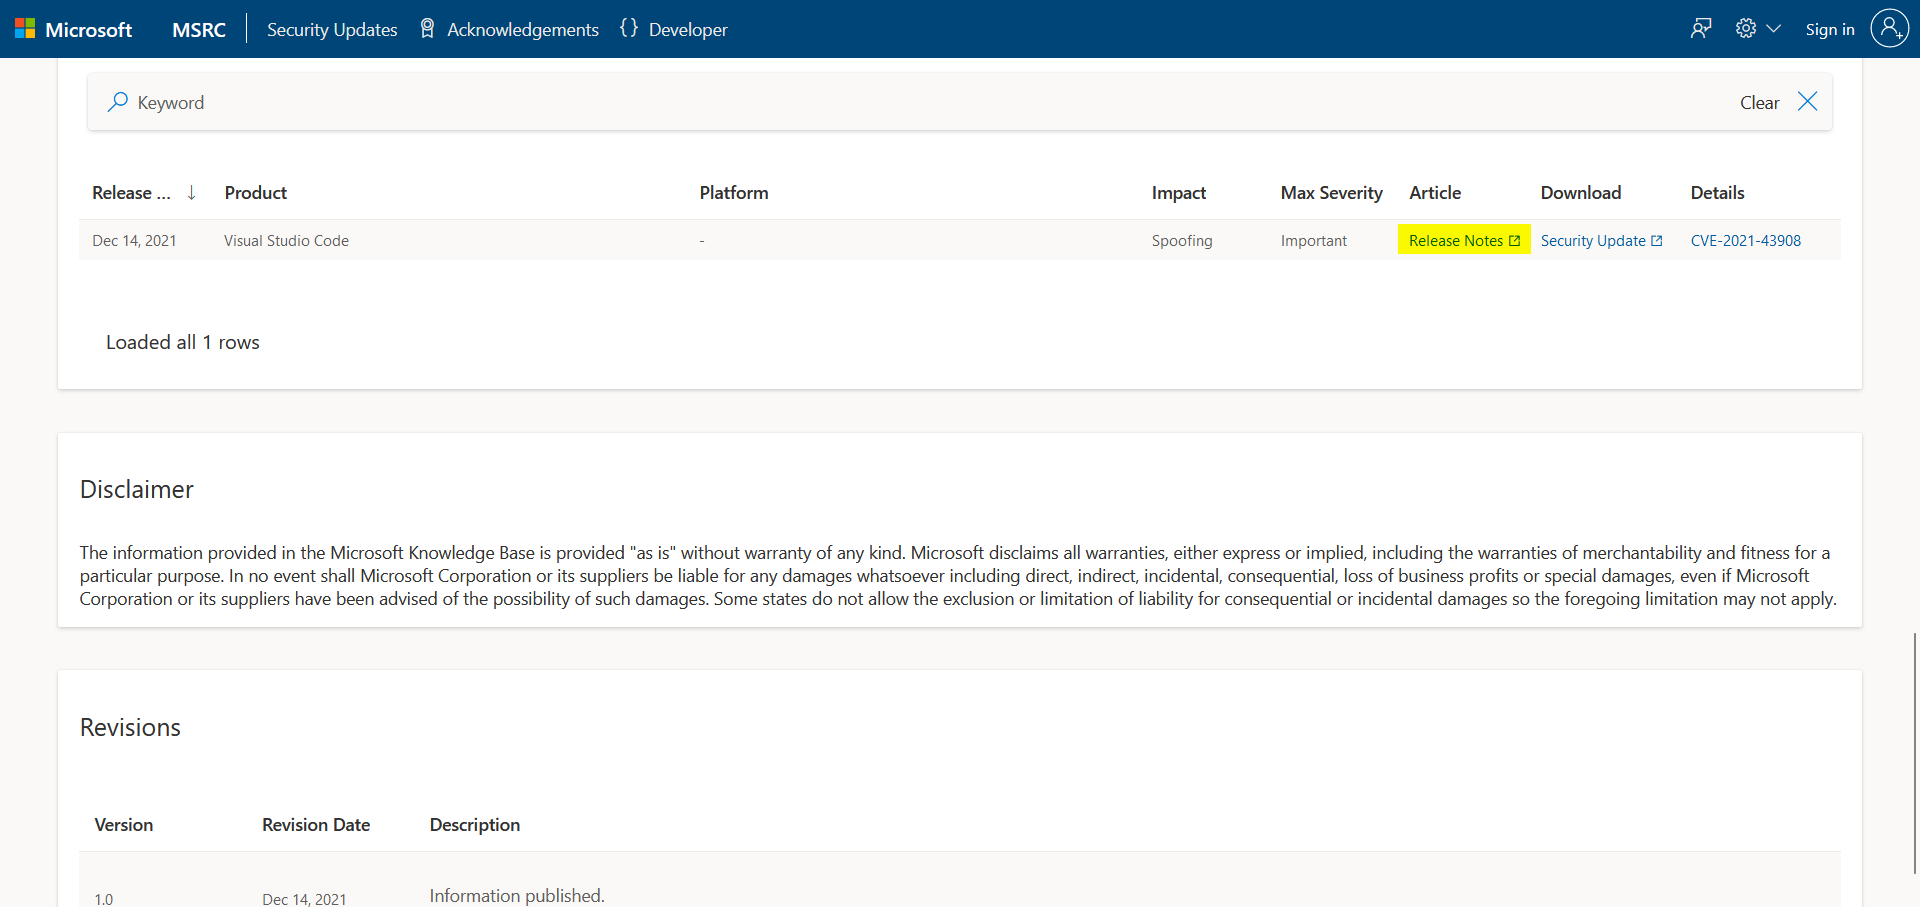The height and width of the screenshot is (907, 1920).
Task: Expand the settings dropdown chevron
Action: coord(1774,29)
